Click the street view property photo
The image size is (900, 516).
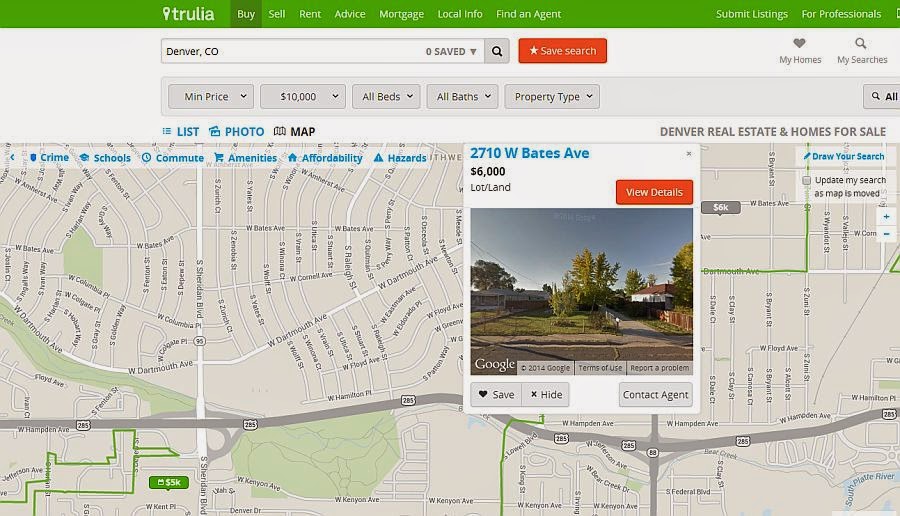[581, 292]
